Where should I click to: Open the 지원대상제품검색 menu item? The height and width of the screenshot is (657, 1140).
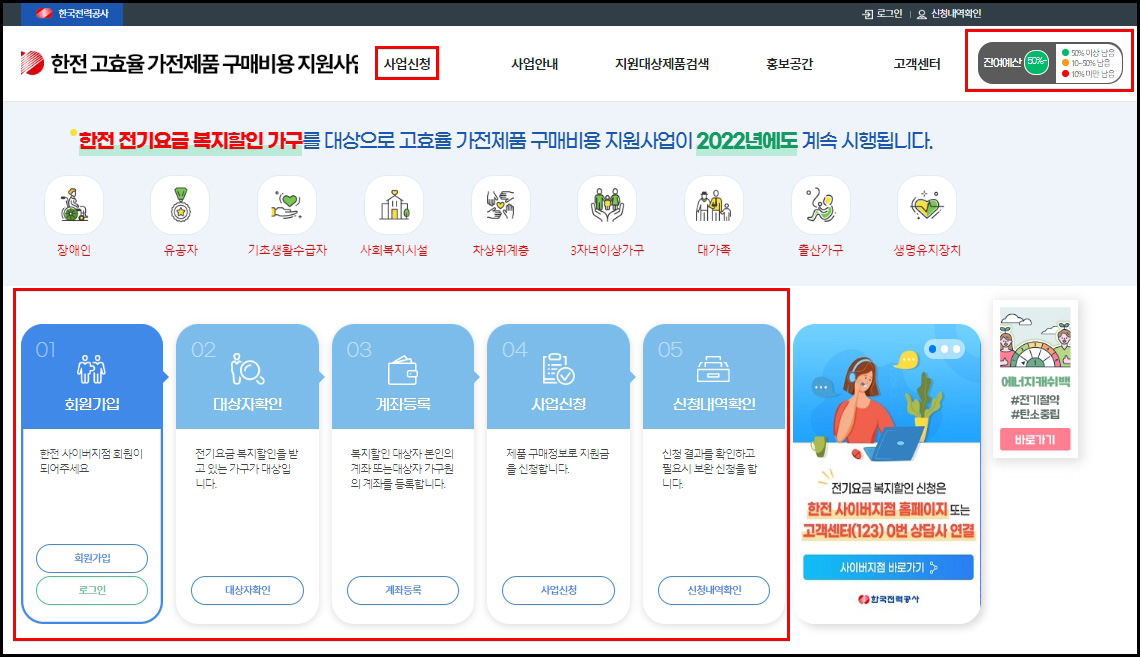(x=662, y=63)
